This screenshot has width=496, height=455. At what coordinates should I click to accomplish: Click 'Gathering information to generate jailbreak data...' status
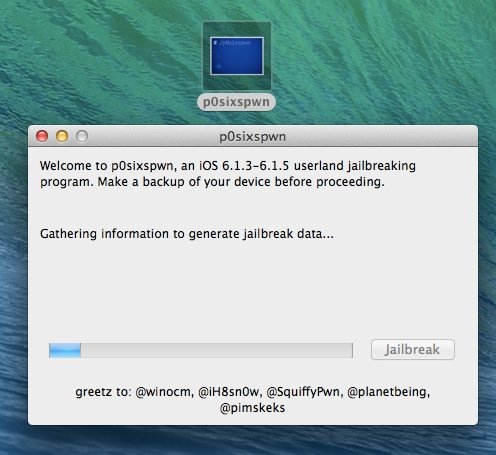[187, 234]
